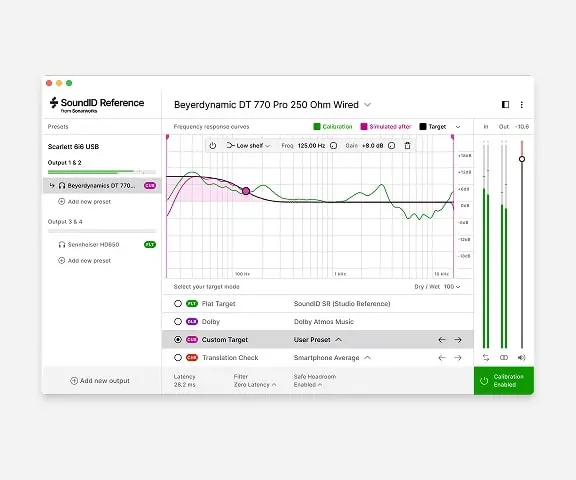Go to previous Custom Target preset arrow
The height and width of the screenshot is (480, 576).
click(442, 340)
